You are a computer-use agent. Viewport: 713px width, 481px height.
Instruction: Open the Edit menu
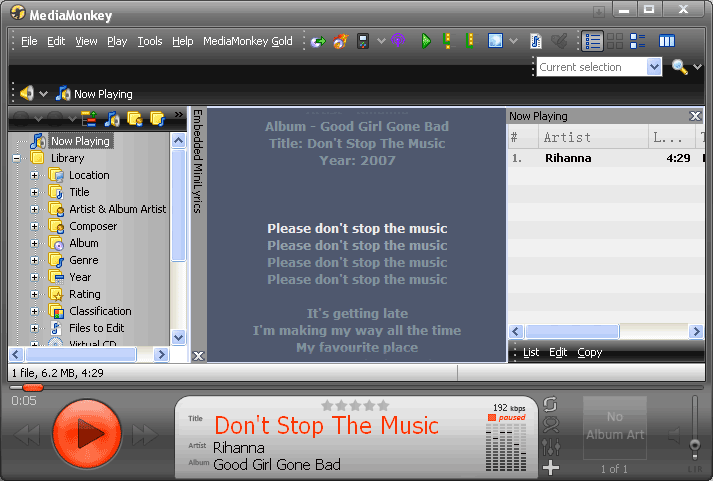(x=56, y=41)
